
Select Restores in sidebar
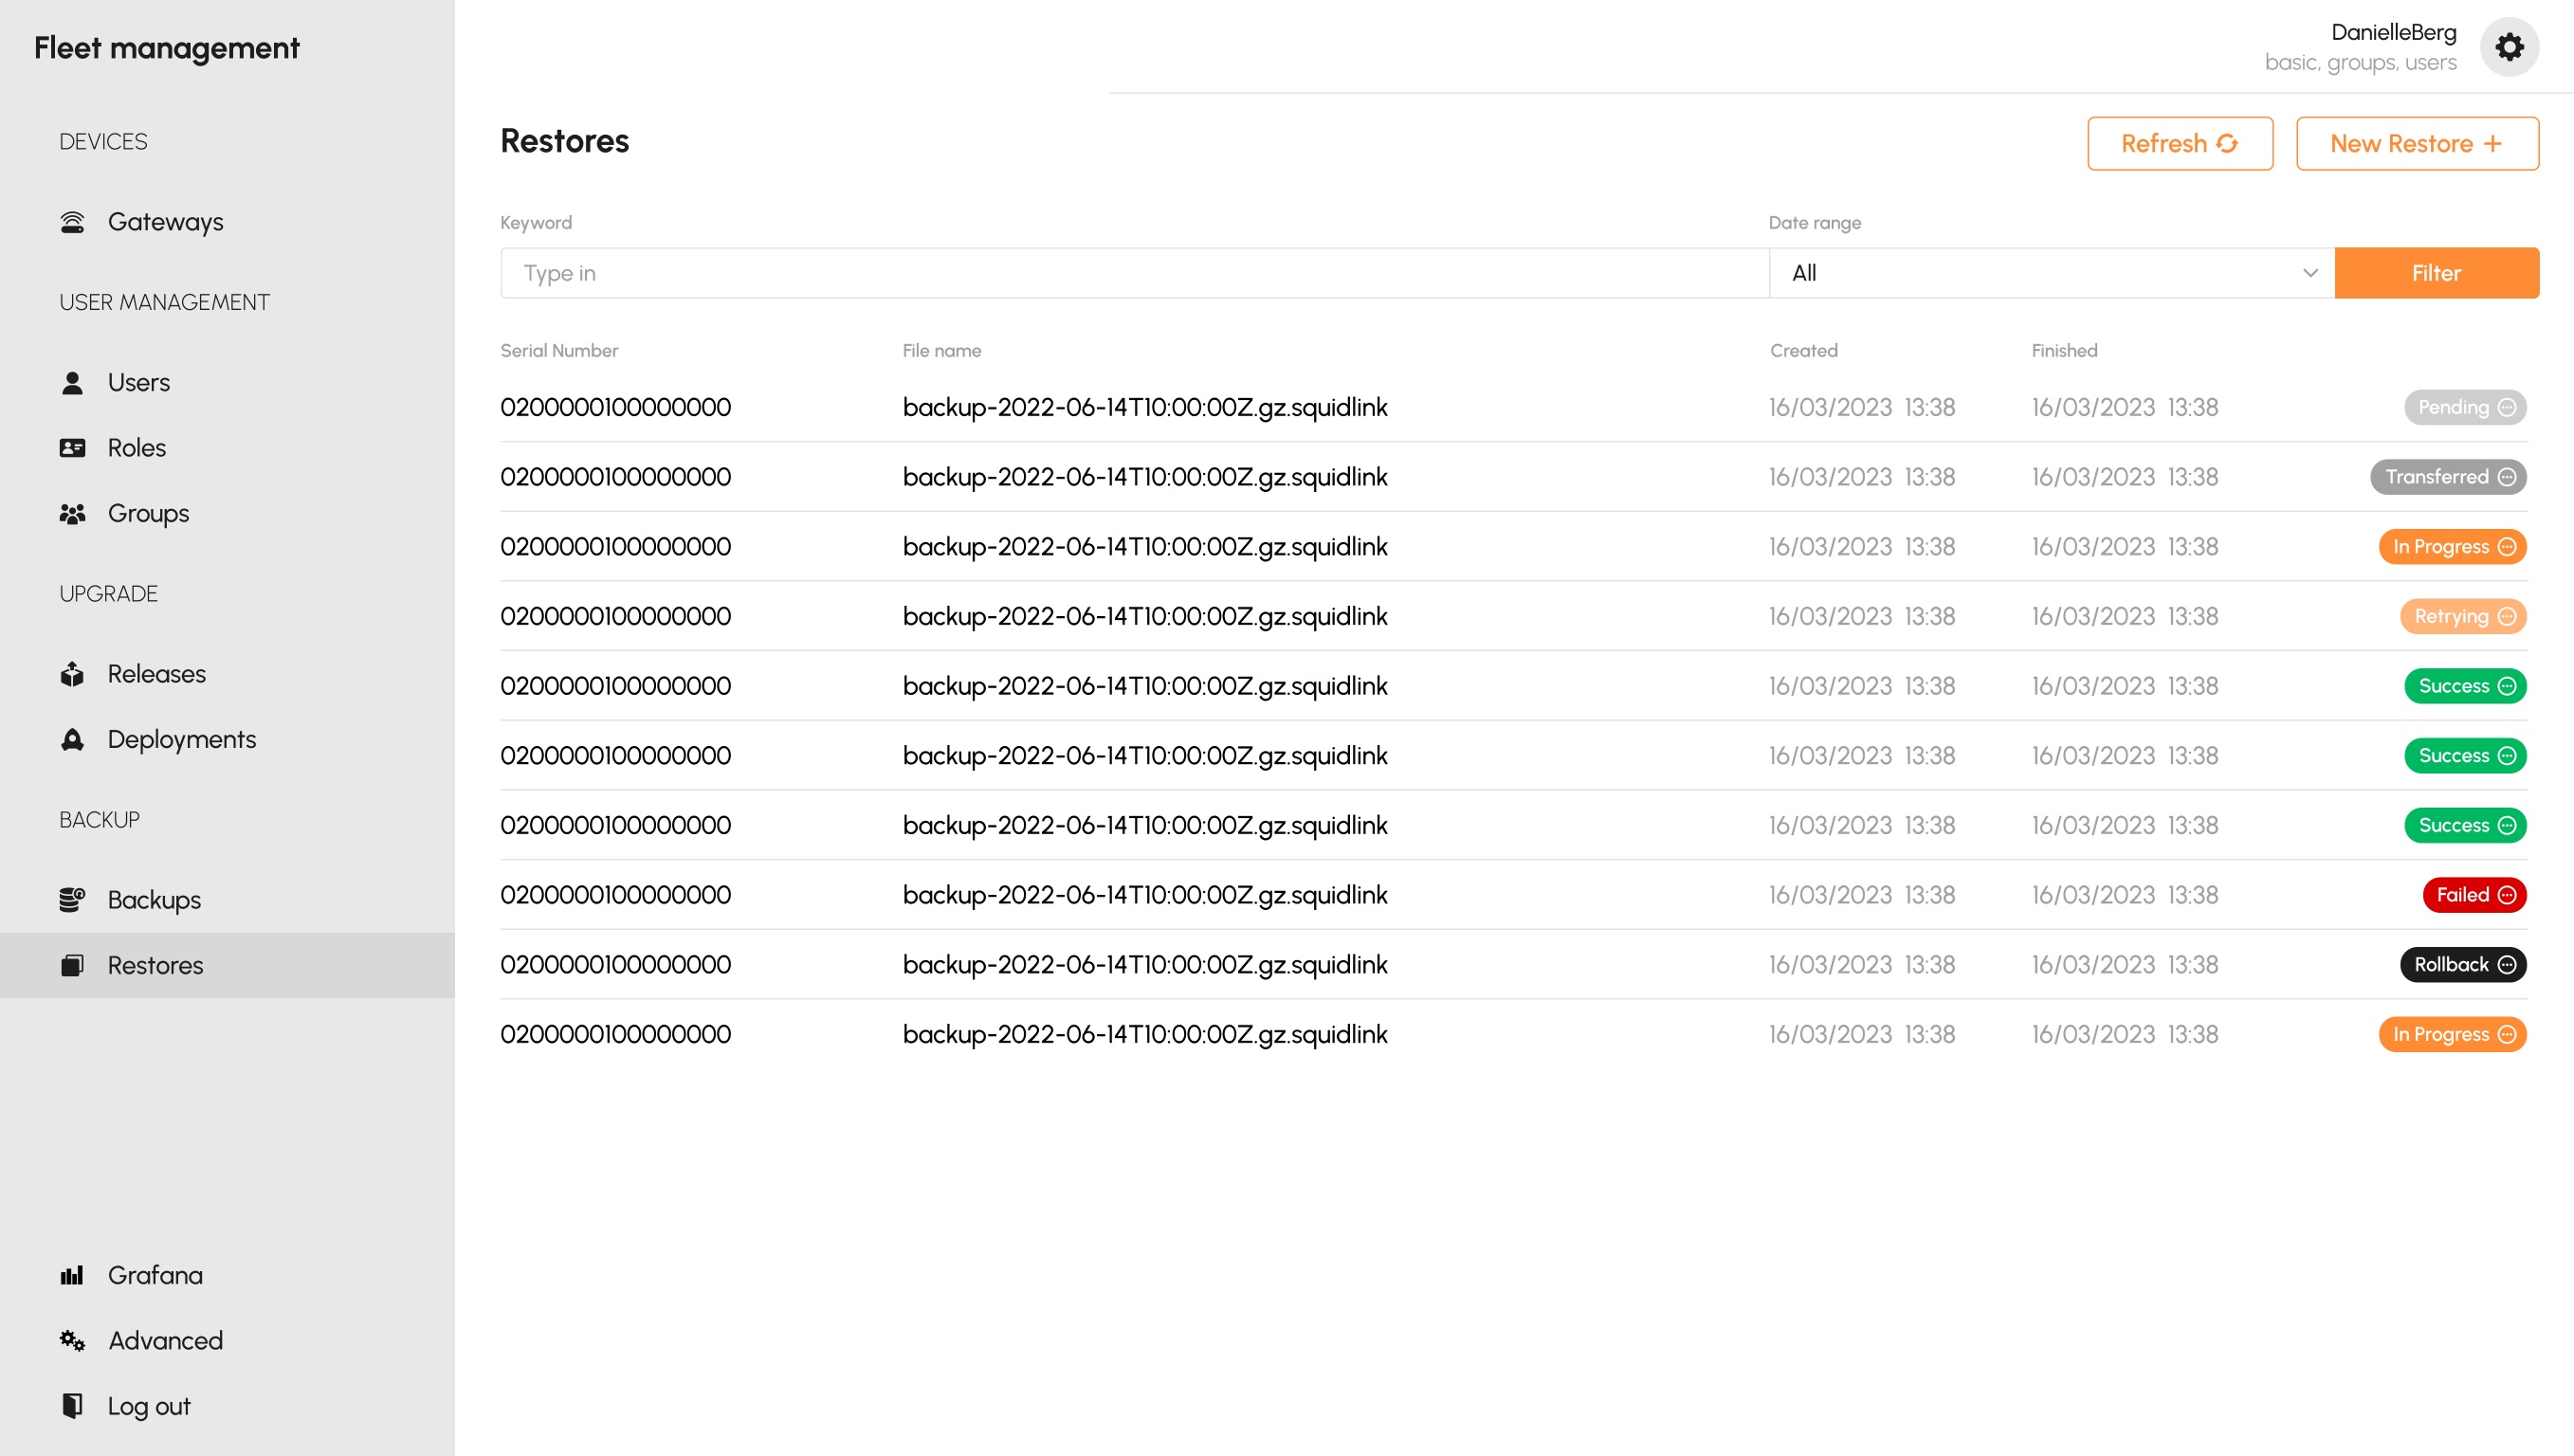[227, 965]
